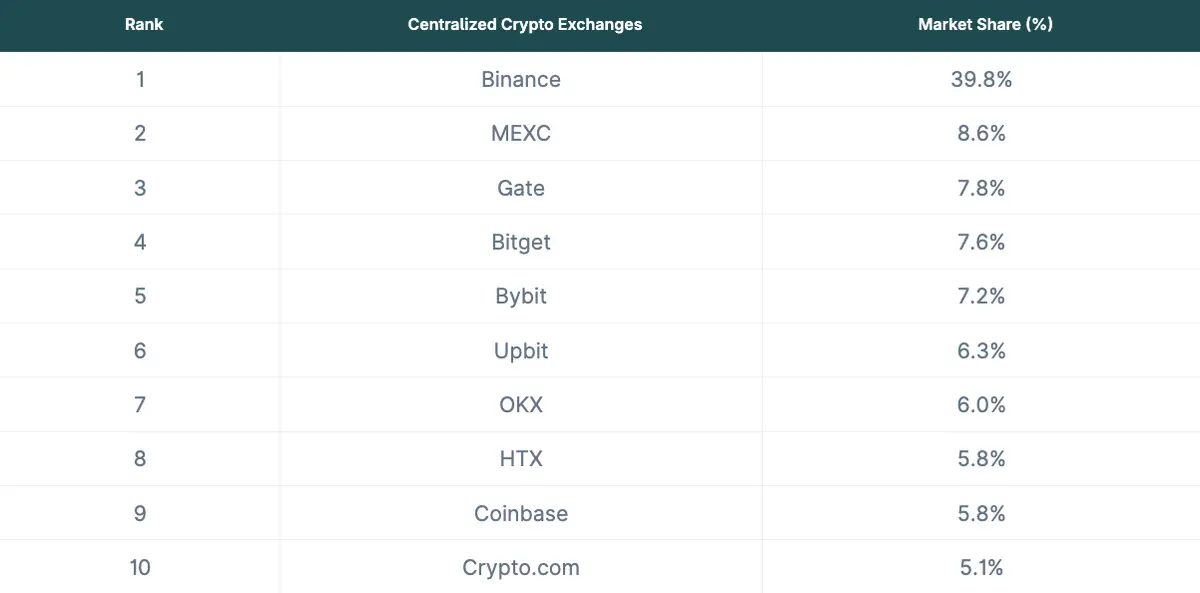The image size is (1200, 593).
Task: Select the Centralized Crypto Exchanges header
Action: point(525,24)
